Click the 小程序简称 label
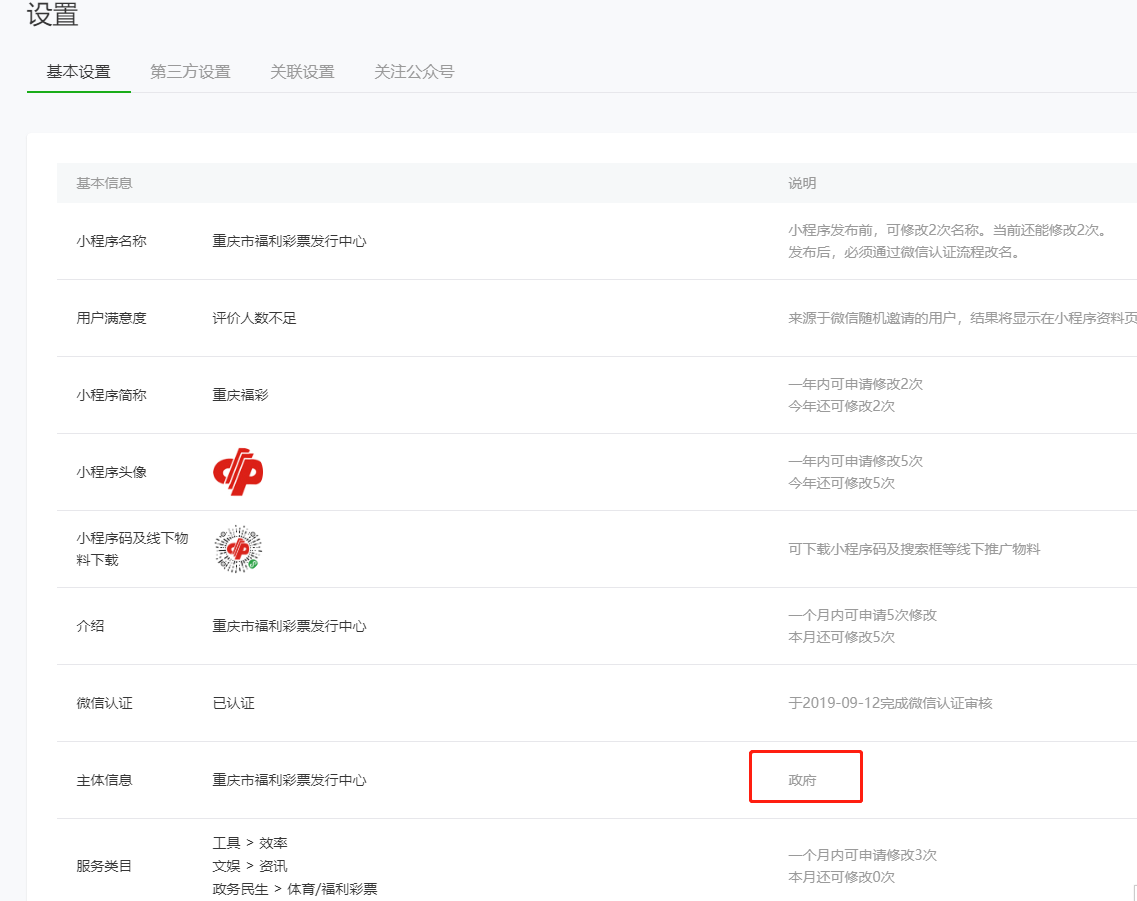This screenshot has height=901, width=1137. [x=112, y=395]
